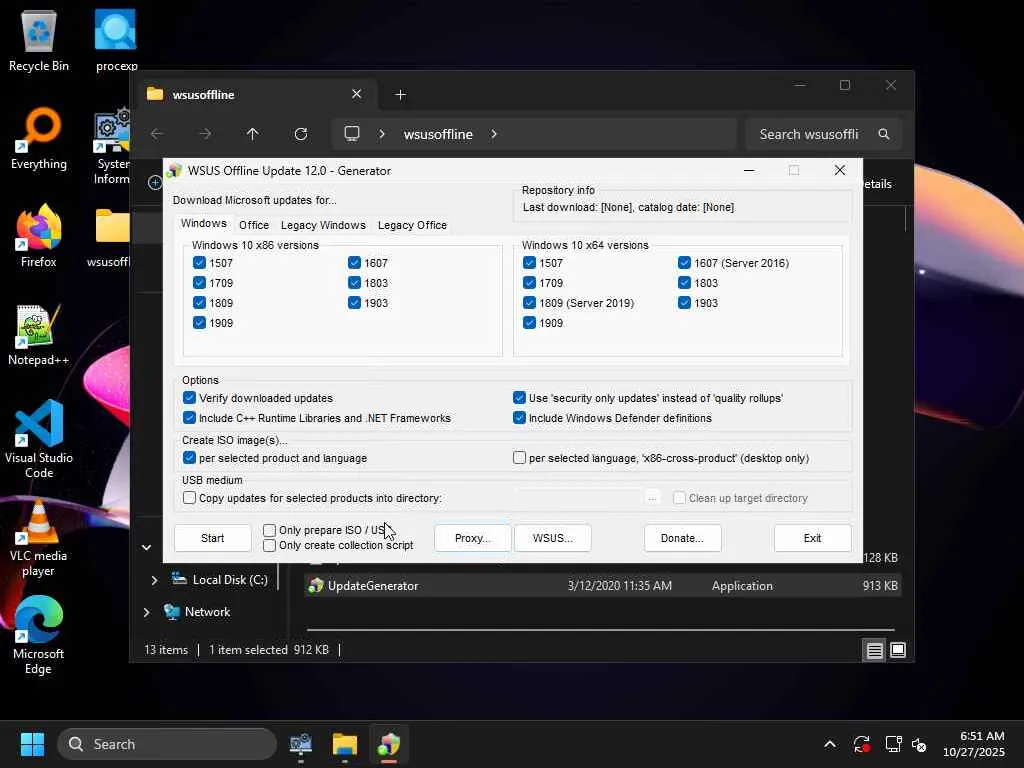Toggle ISO per selected product and language
1024x768 pixels.
189,458
